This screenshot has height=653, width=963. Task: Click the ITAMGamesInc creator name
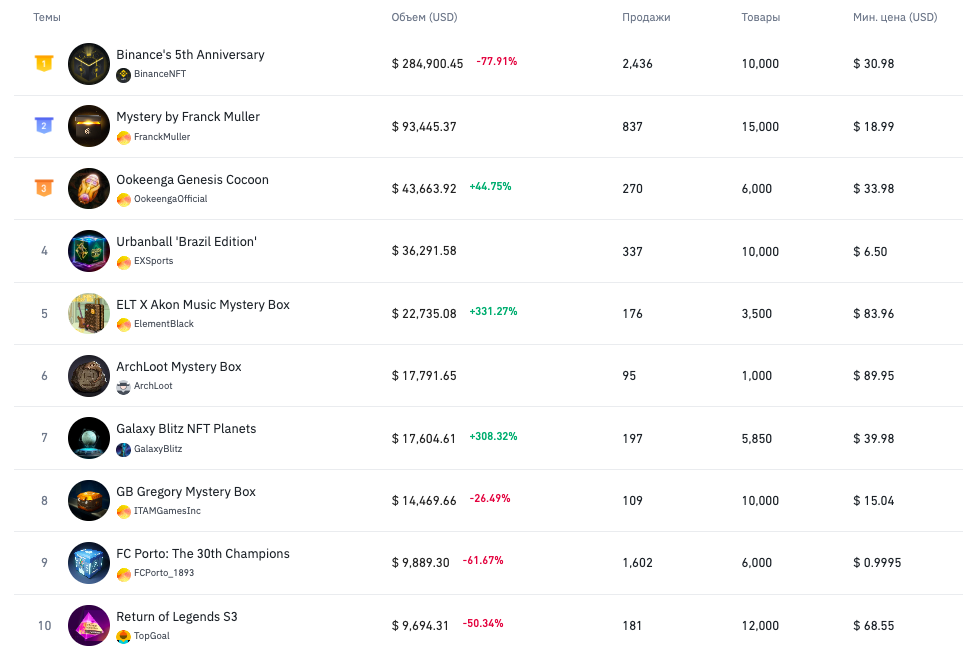[x=167, y=510]
